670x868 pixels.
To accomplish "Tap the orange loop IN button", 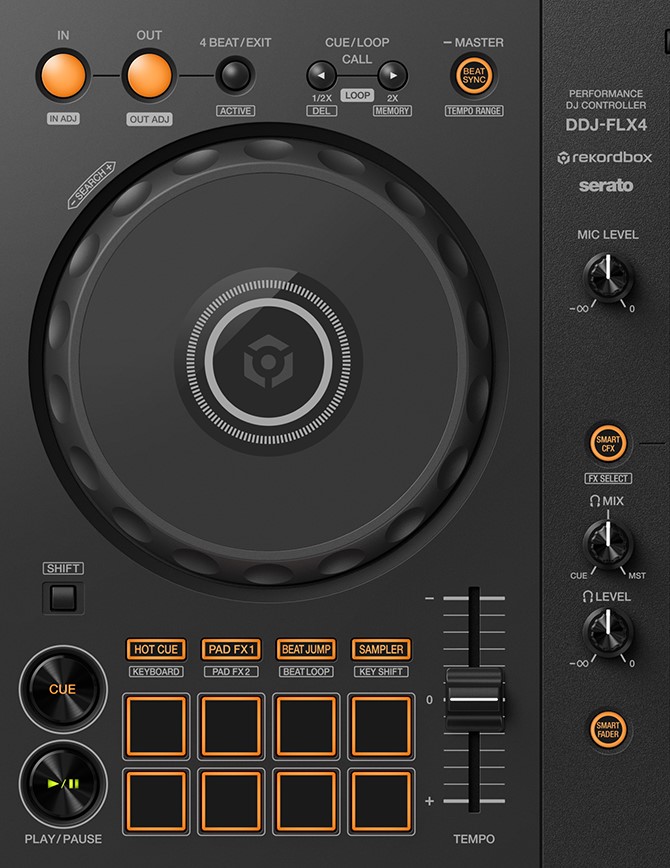I will (63, 75).
